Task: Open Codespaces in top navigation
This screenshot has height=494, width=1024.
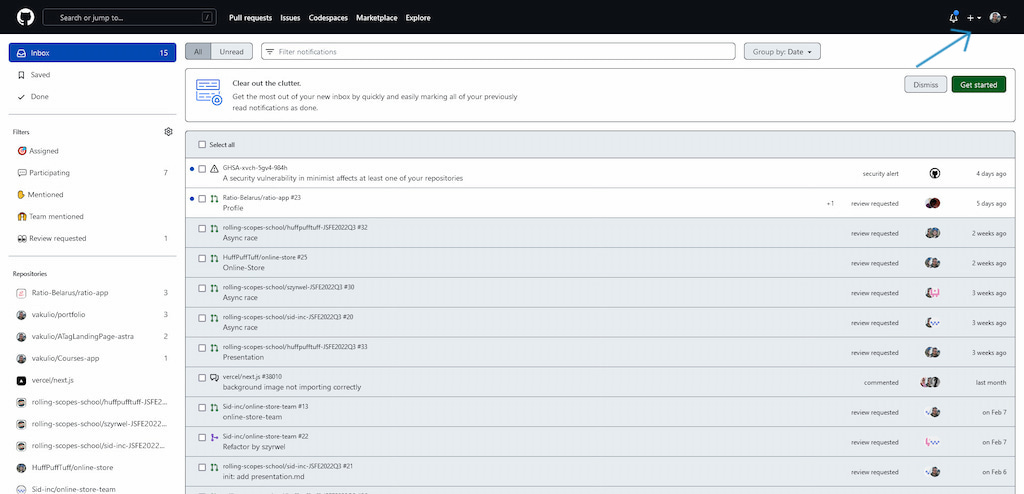Action: (x=328, y=18)
